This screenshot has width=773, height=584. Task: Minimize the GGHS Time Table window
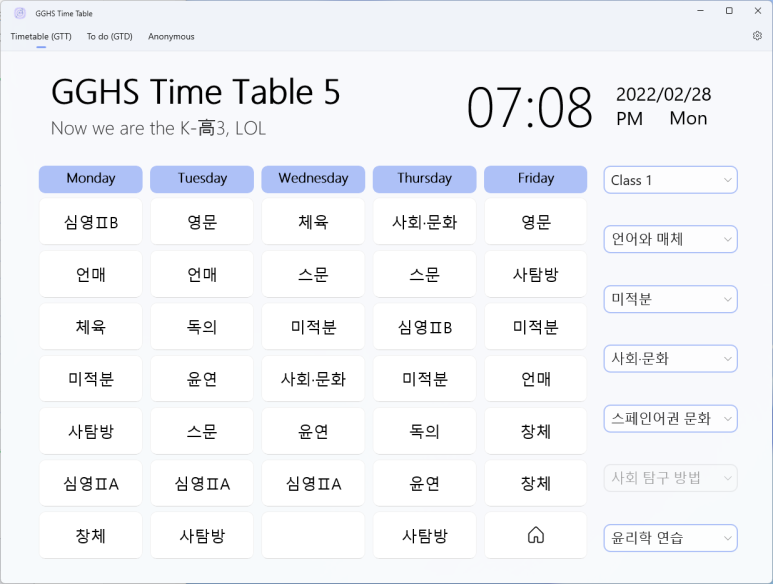tap(701, 11)
